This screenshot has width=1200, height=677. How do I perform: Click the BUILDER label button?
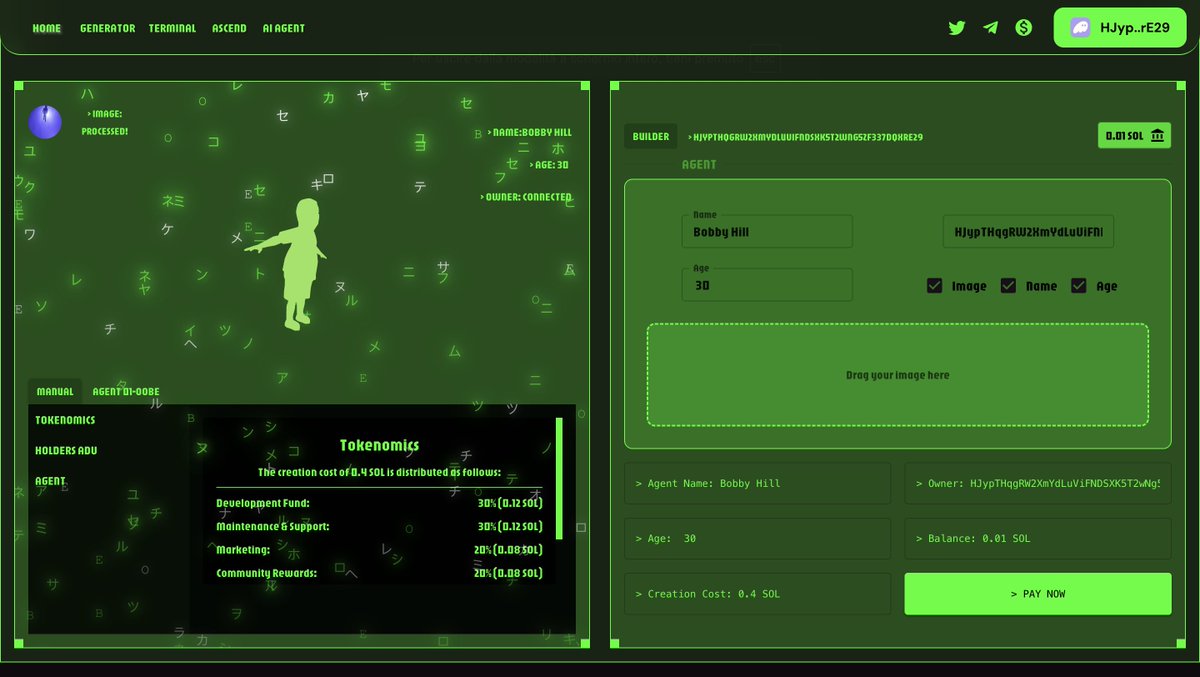pos(651,136)
